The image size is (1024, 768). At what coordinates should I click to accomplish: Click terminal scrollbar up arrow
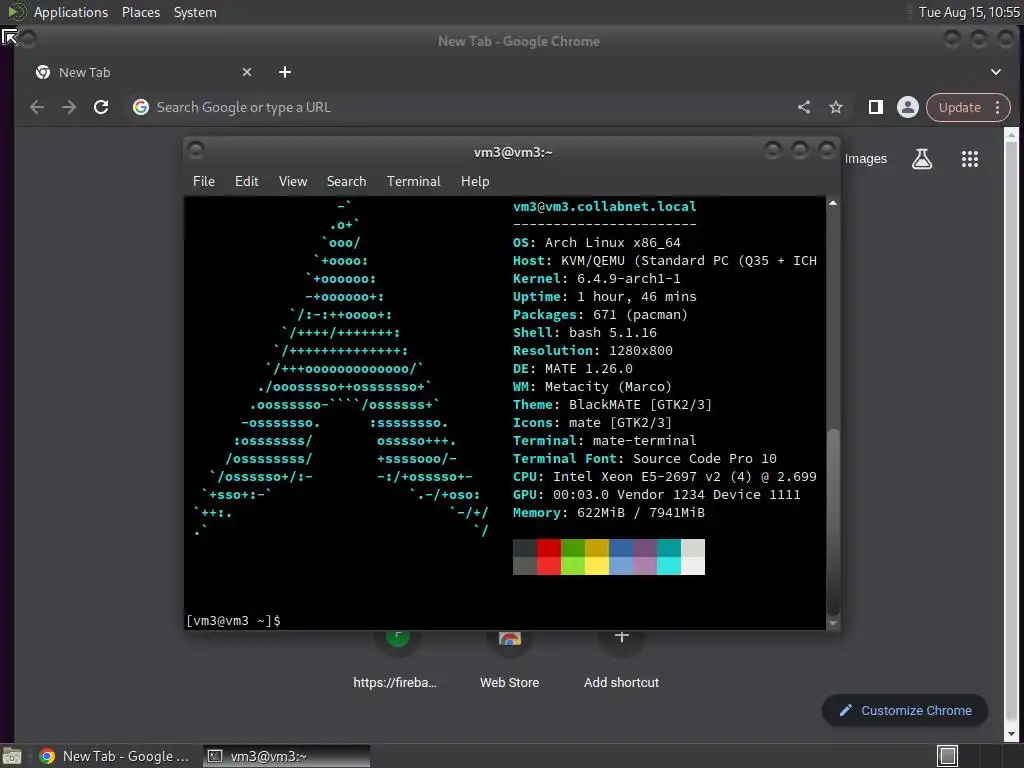833,203
